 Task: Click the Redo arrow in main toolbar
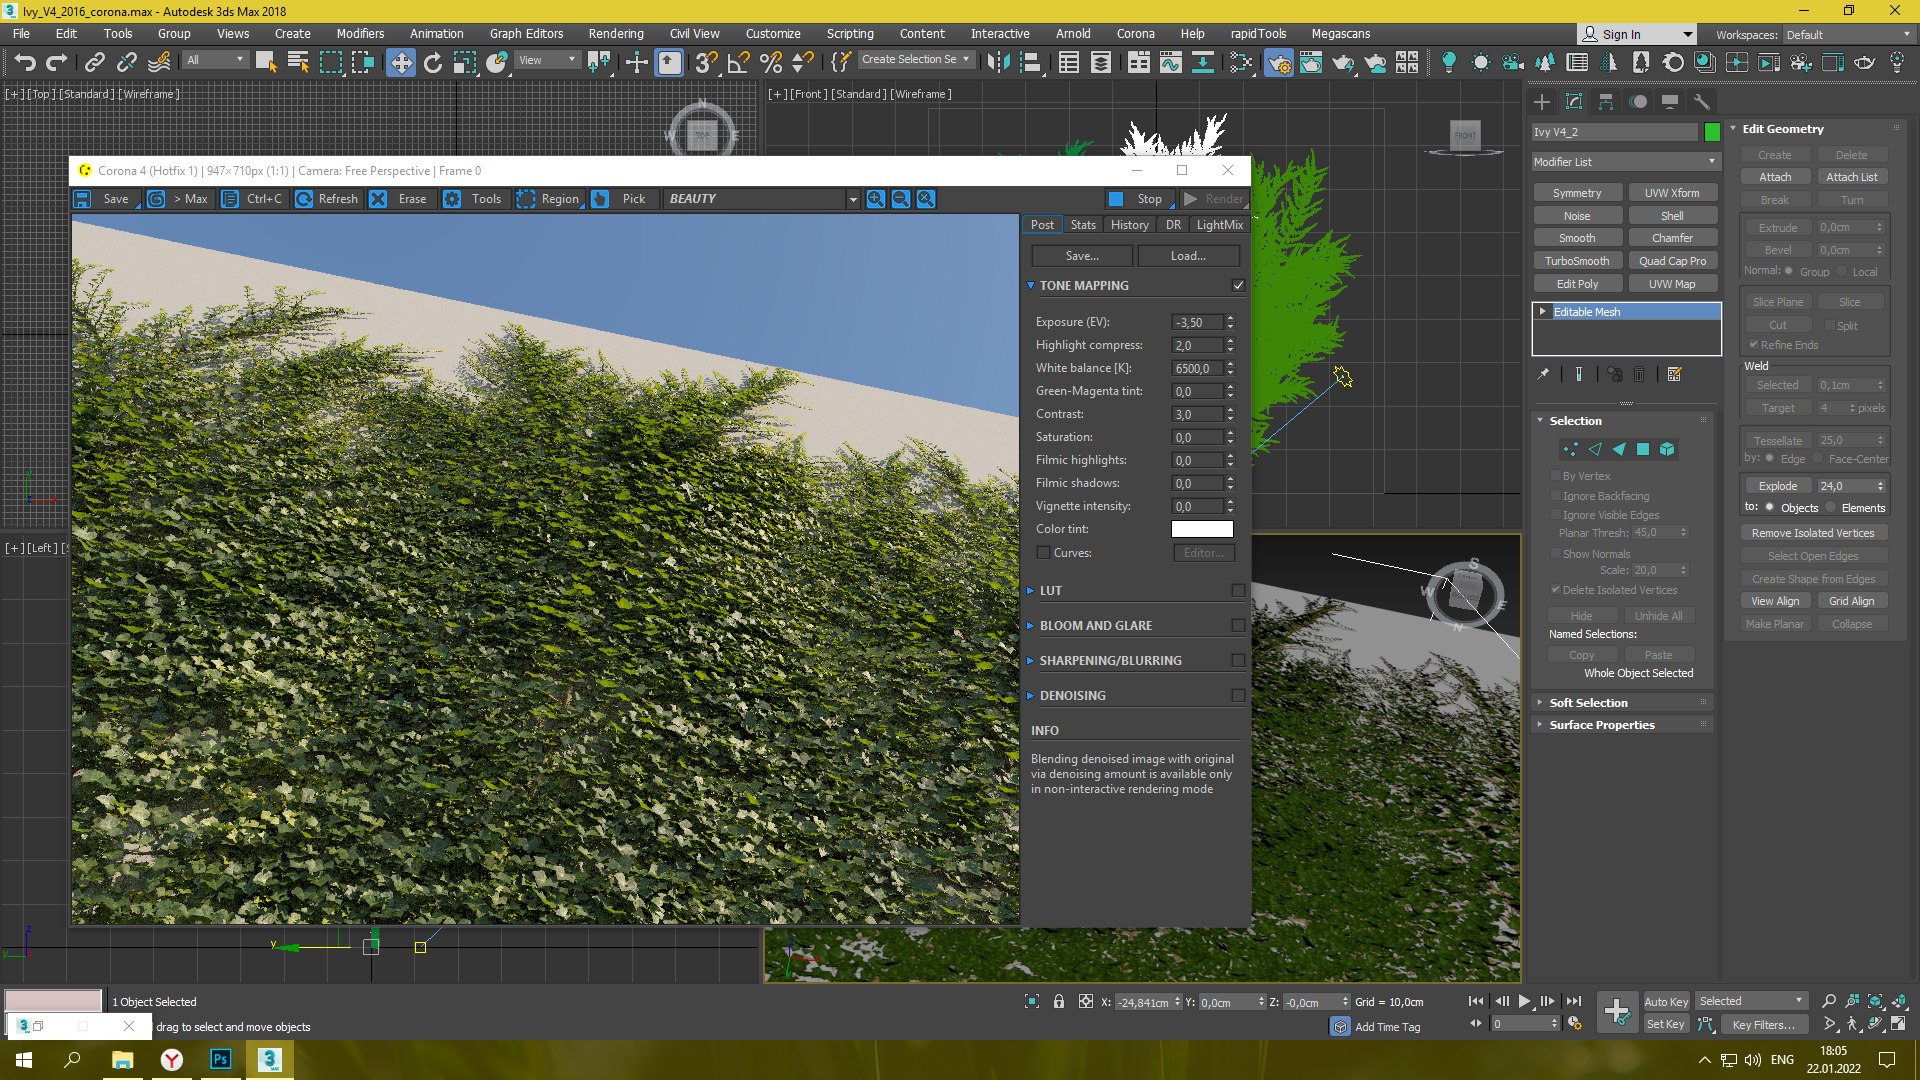pos(57,63)
